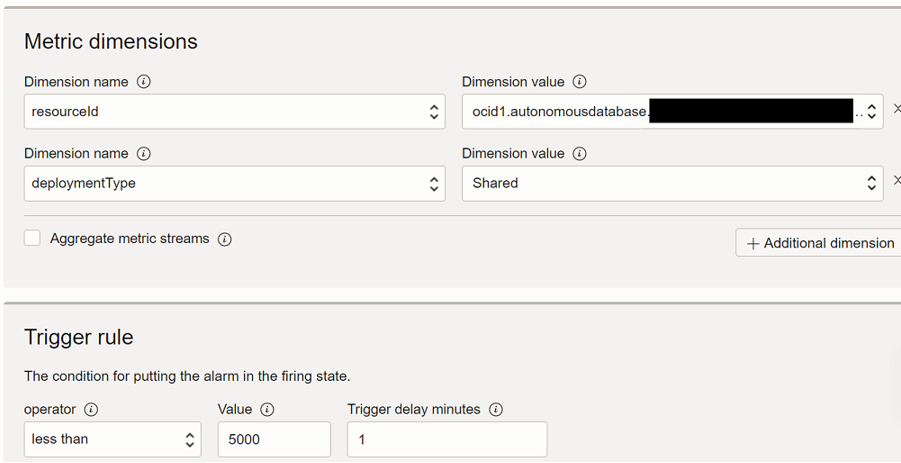Focus the Trigger delay minutes field

click(446, 439)
